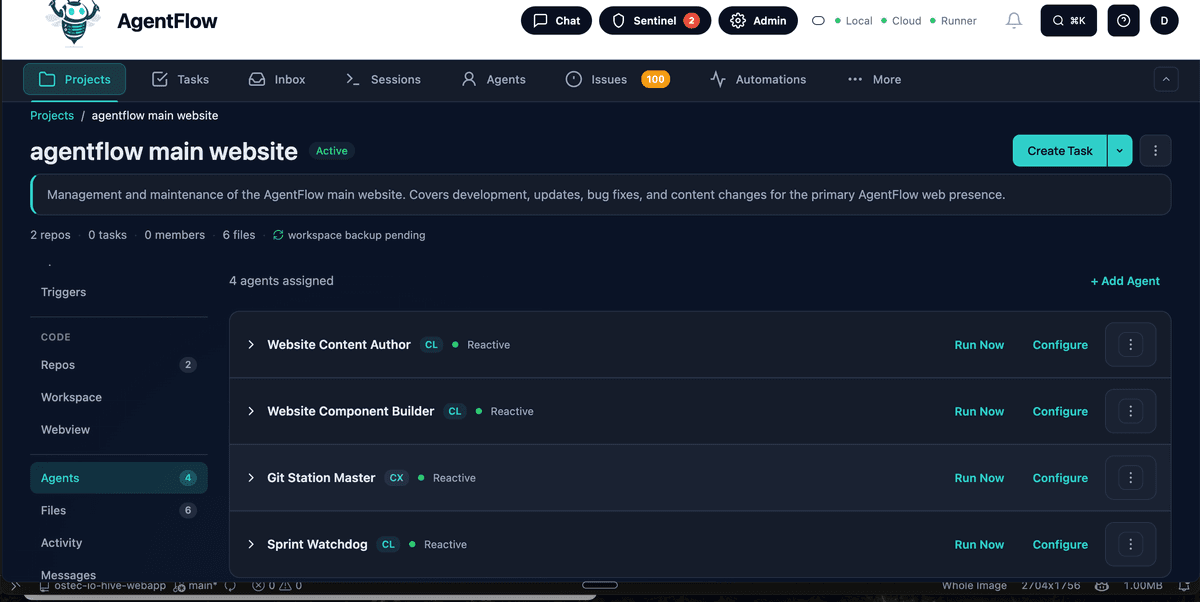Click the workspace backup pending sync icon
This screenshot has height=602, width=1200.
tap(278, 235)
